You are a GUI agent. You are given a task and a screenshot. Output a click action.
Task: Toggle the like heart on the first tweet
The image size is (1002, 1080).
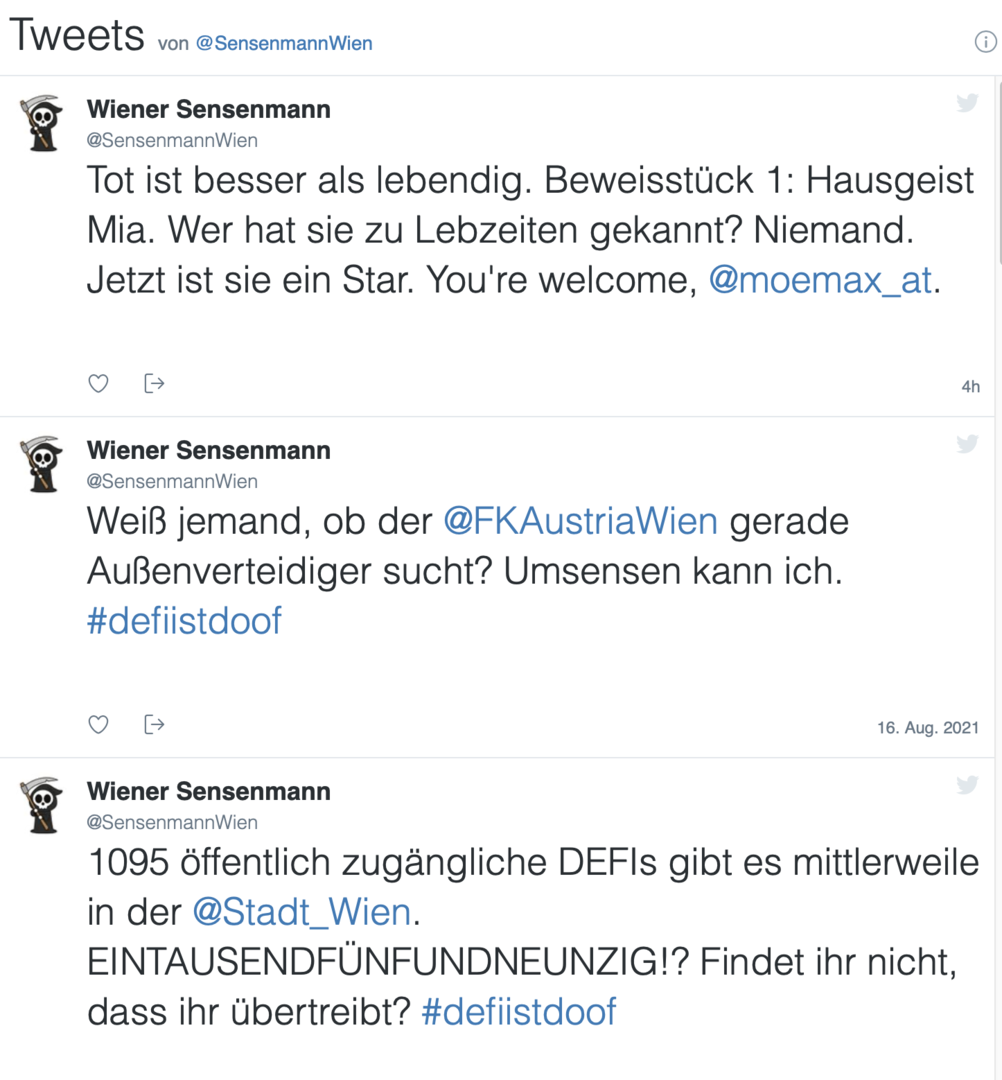pyautogui.click(x=98, y=383)
